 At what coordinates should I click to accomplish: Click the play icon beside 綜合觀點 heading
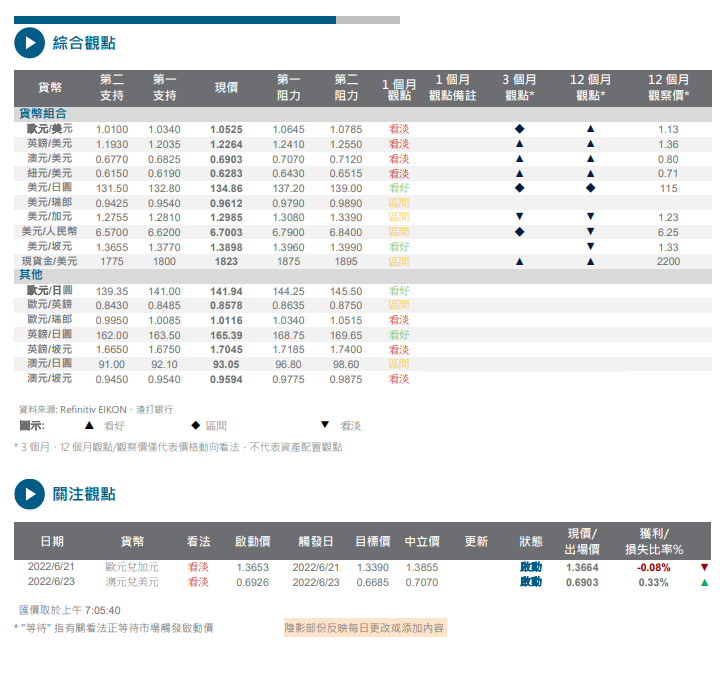30,43
